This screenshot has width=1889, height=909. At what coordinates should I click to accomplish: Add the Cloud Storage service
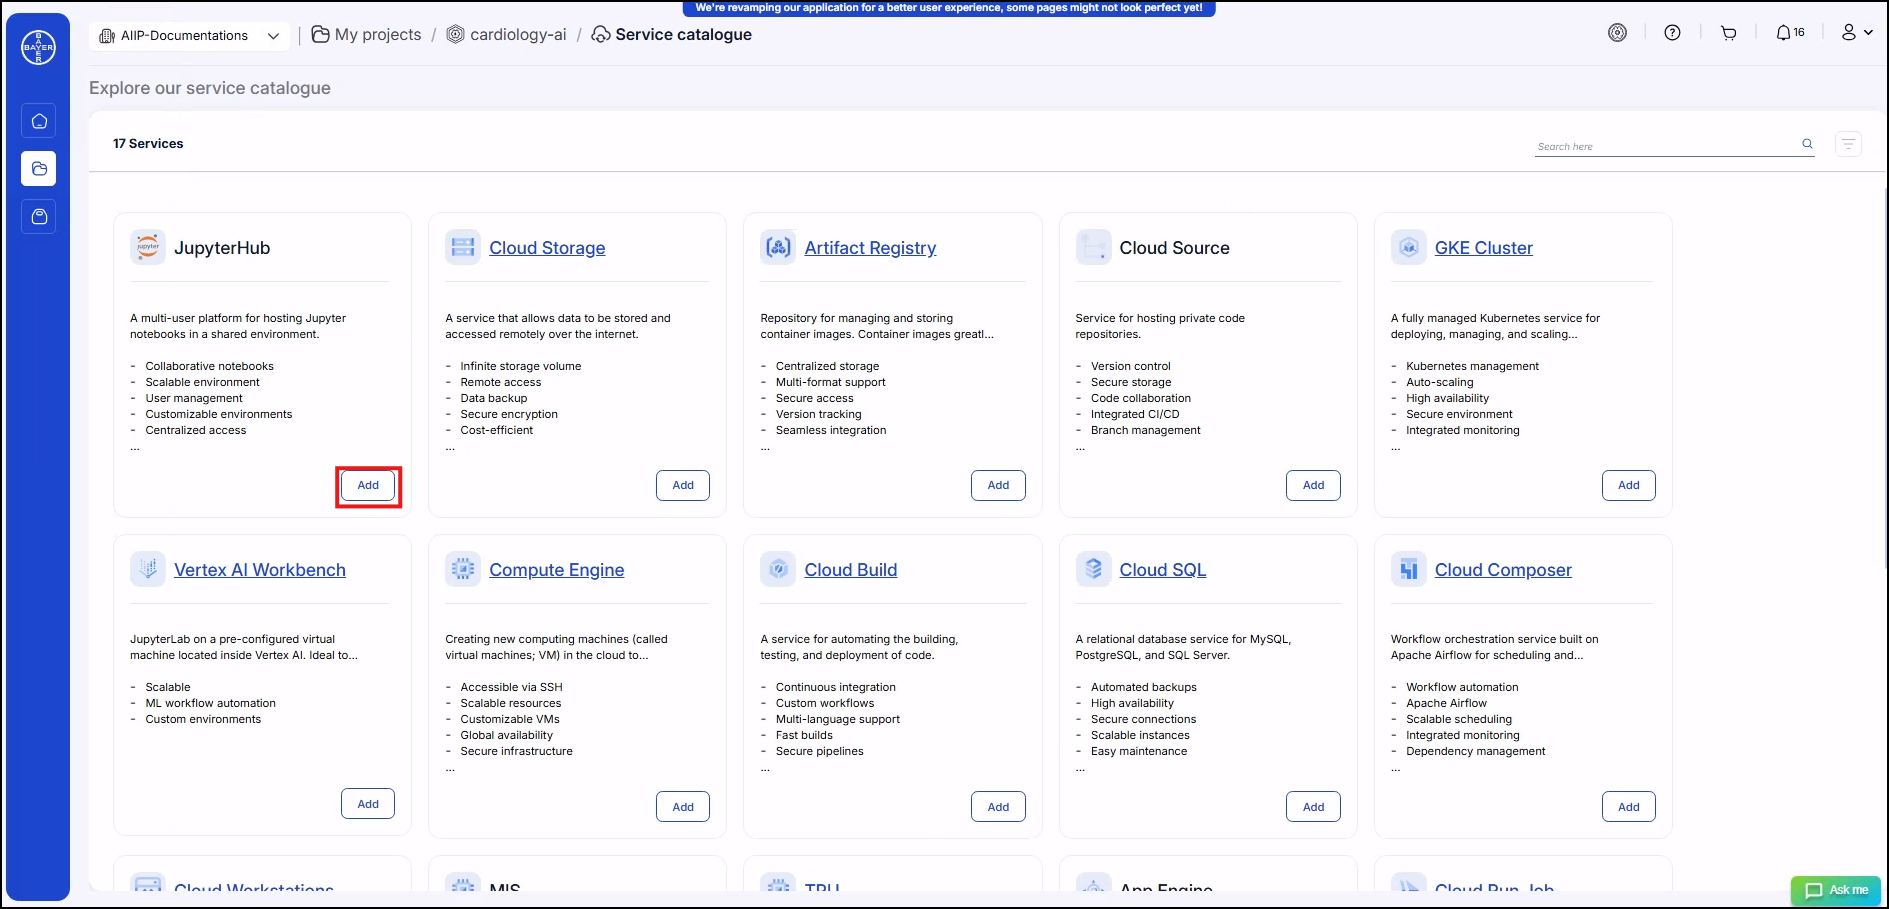tap(683, 486)
